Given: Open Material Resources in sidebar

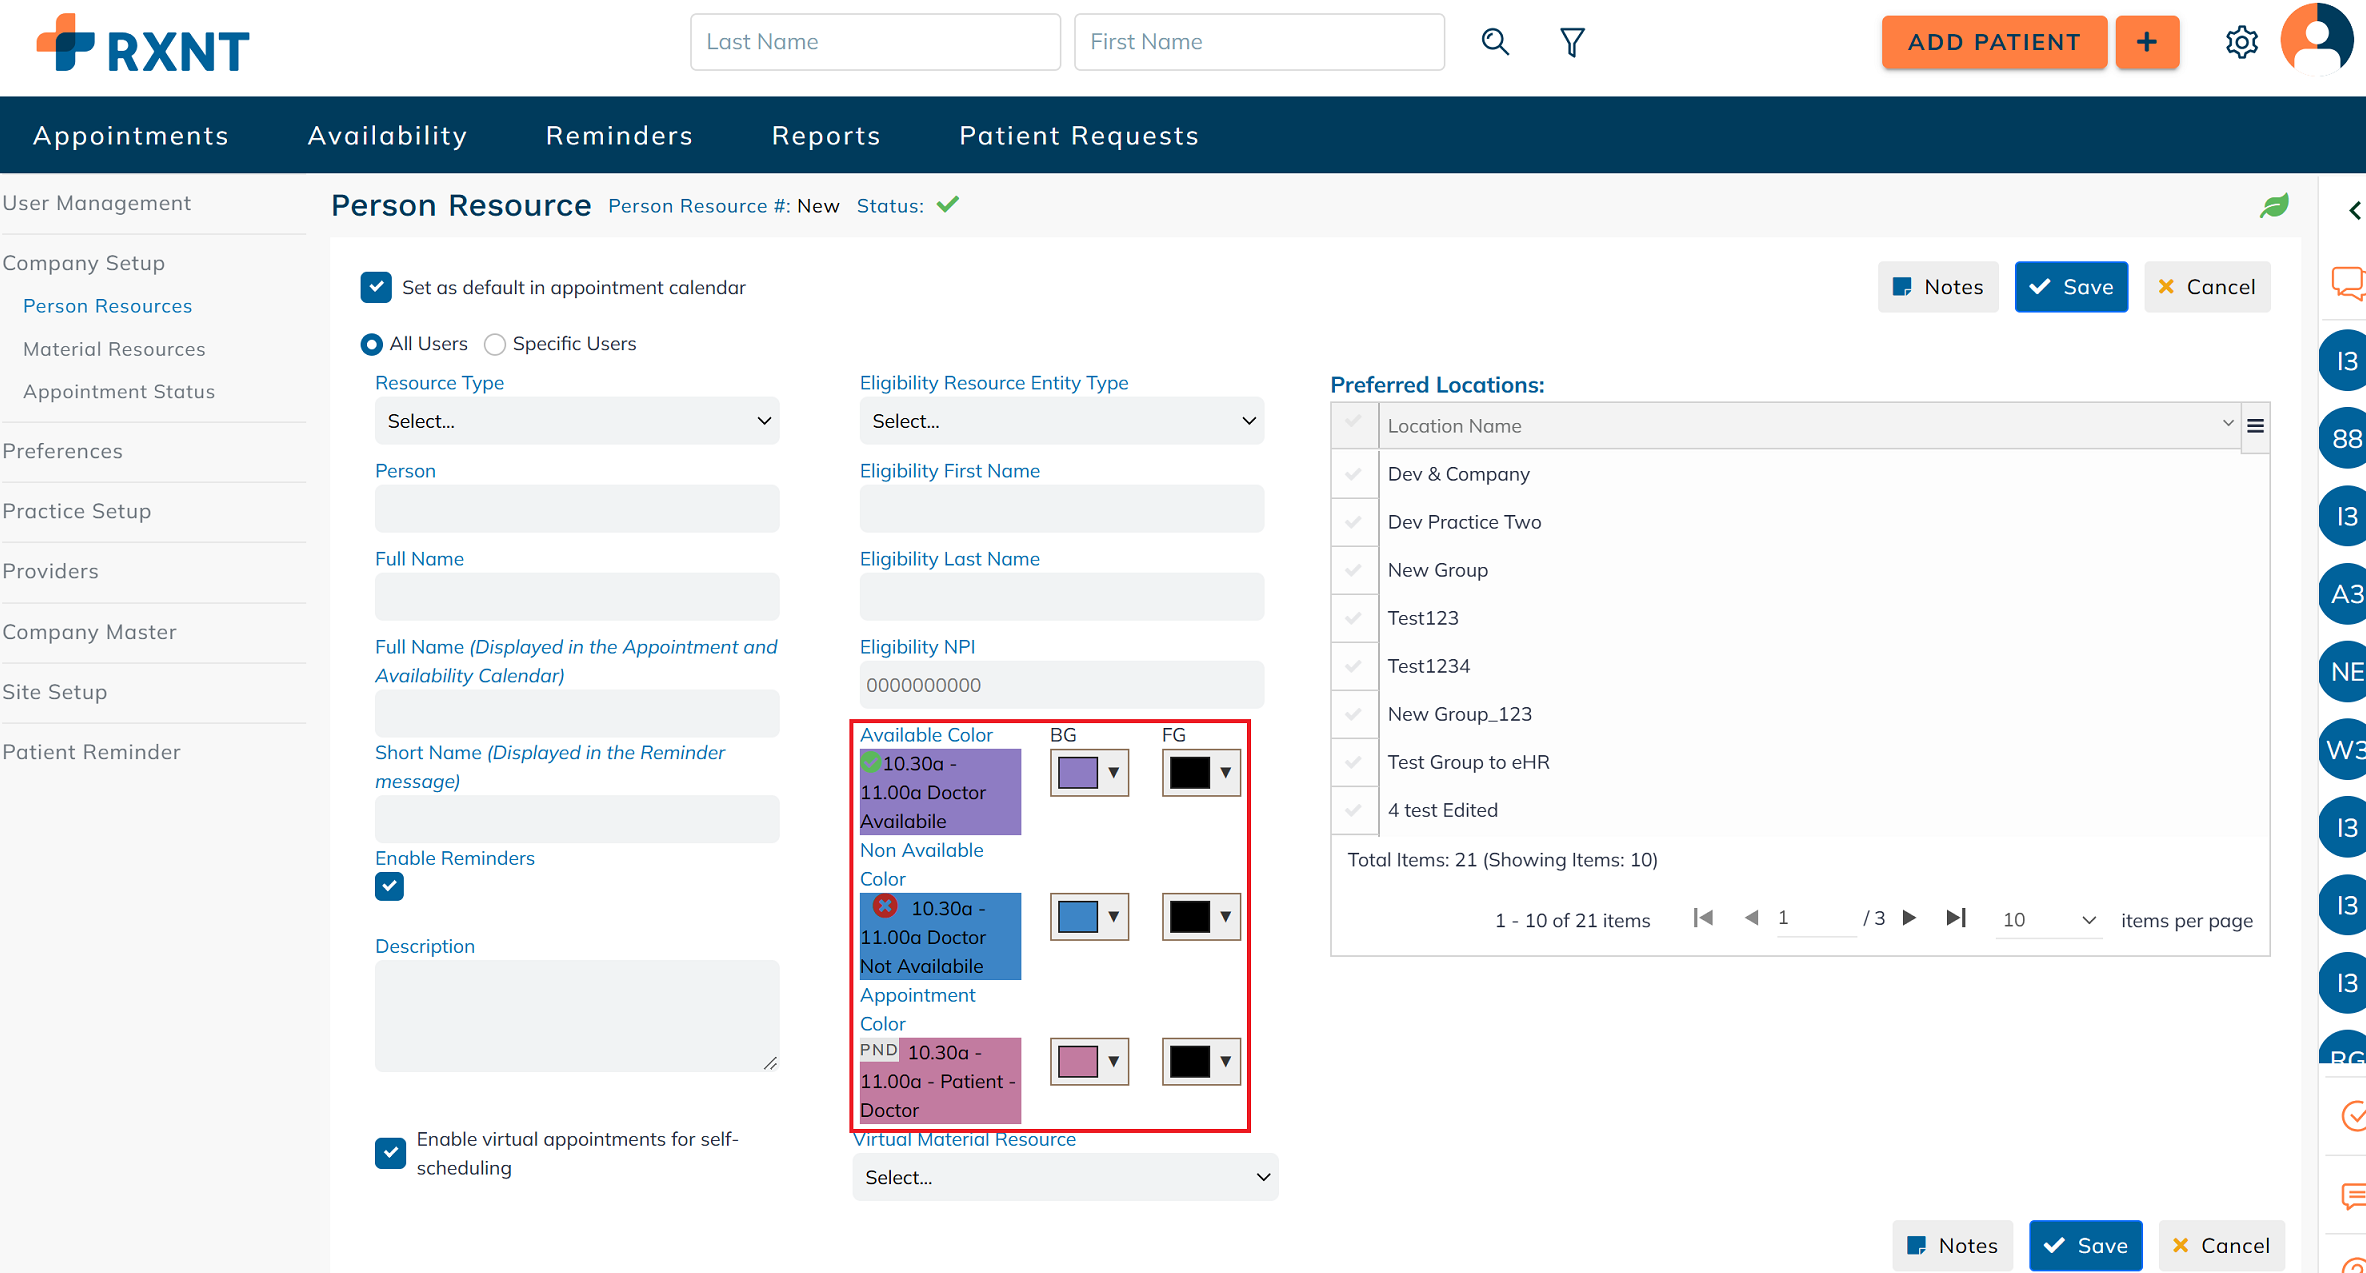Looking at the screenshot, I should click(114, 349).
